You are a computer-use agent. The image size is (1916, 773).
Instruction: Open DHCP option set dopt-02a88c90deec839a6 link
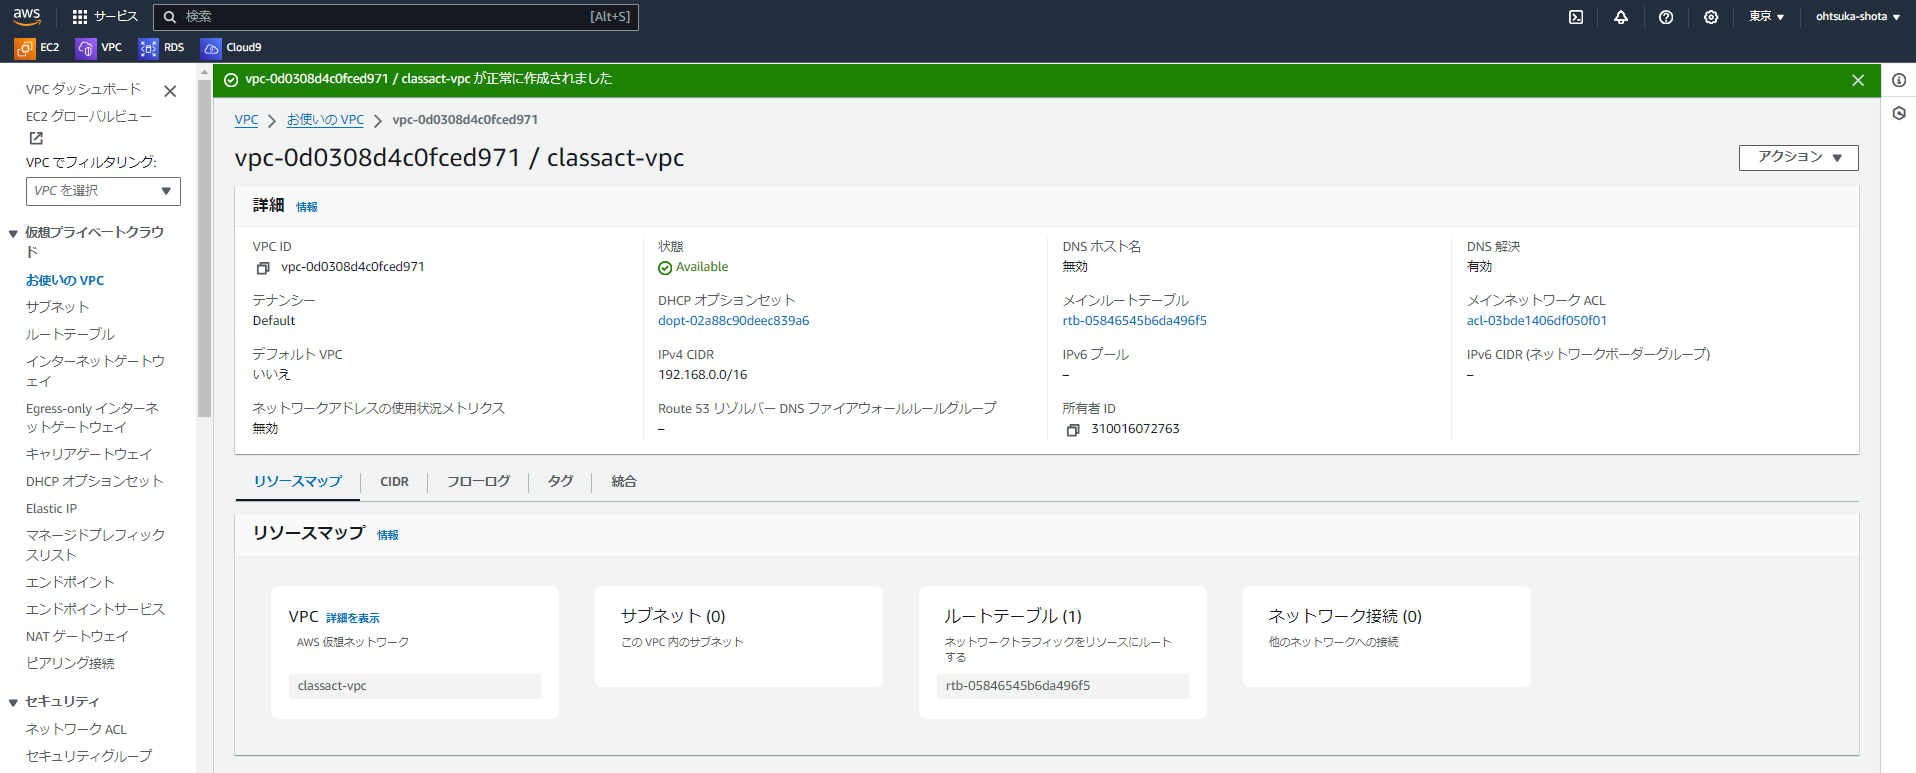click(733, 321)
